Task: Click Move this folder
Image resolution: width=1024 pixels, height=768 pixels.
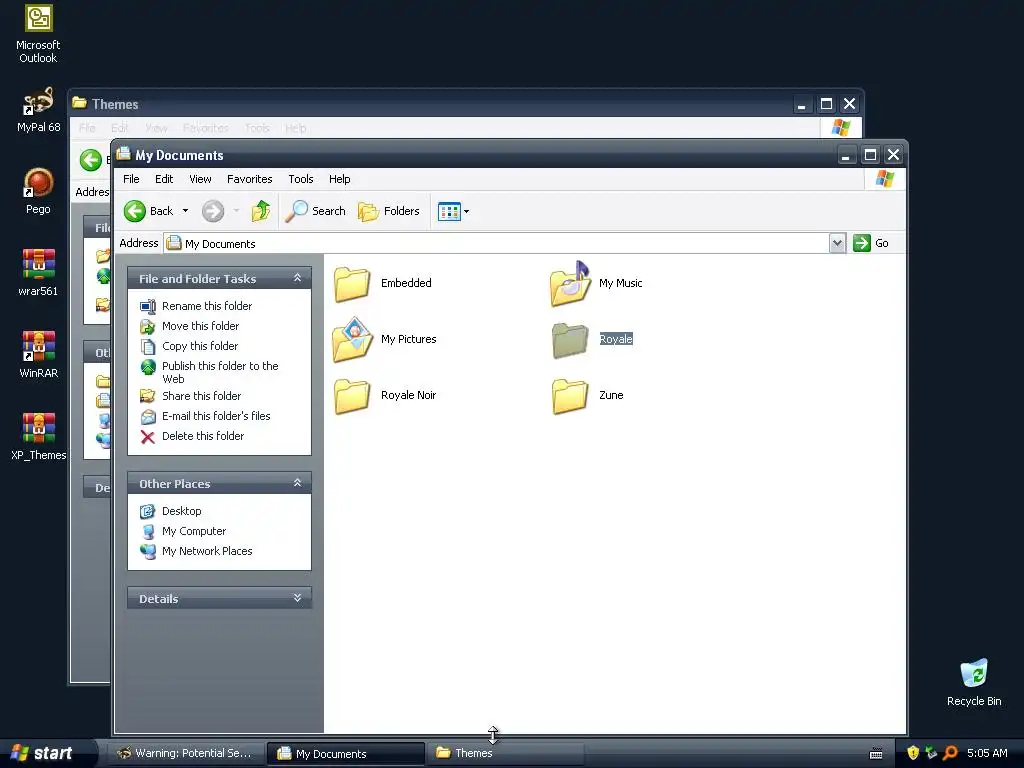Action: [x=200, y=326]
